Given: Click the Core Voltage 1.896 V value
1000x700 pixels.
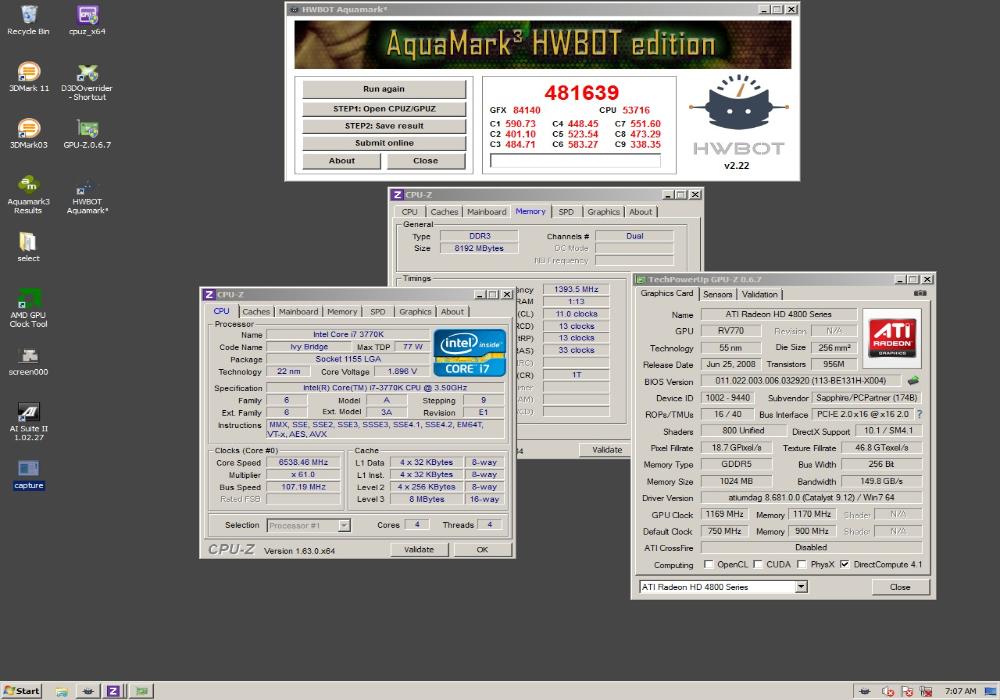Looking at the screenshot, I should (402, 371).
